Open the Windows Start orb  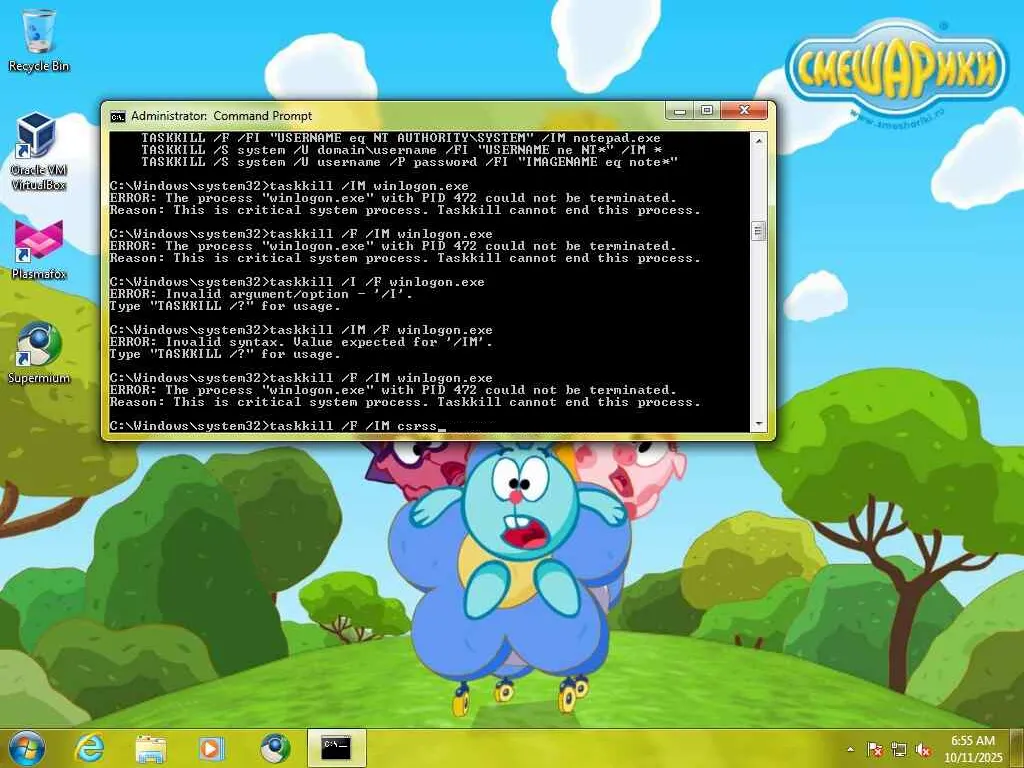pyautogui.click(x=27, y=748)
